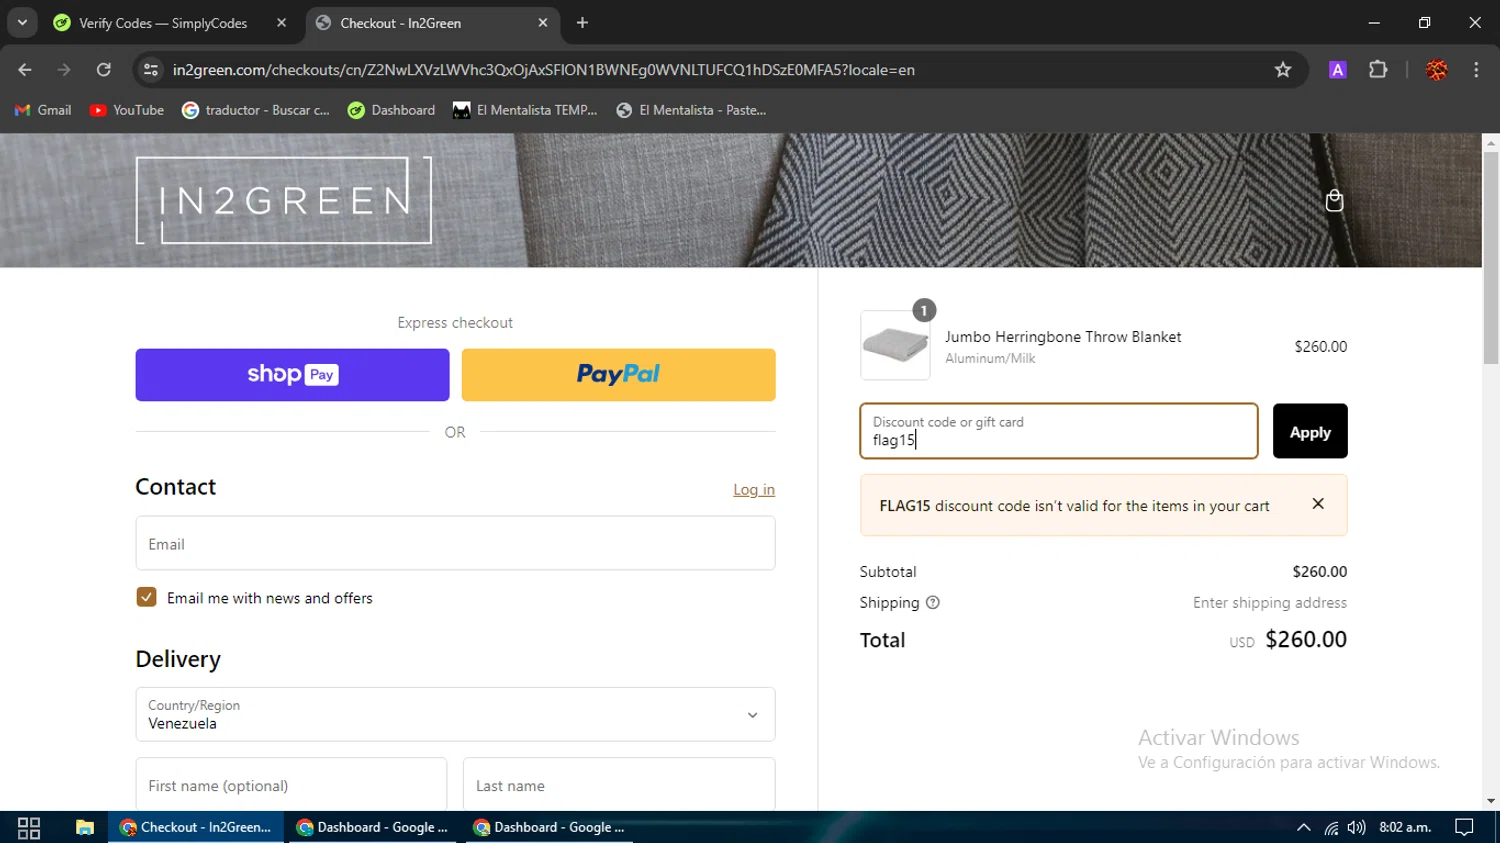Open File Explorer from the taskbar
This screenshot has width=1500, height=843.
[85, 827]
